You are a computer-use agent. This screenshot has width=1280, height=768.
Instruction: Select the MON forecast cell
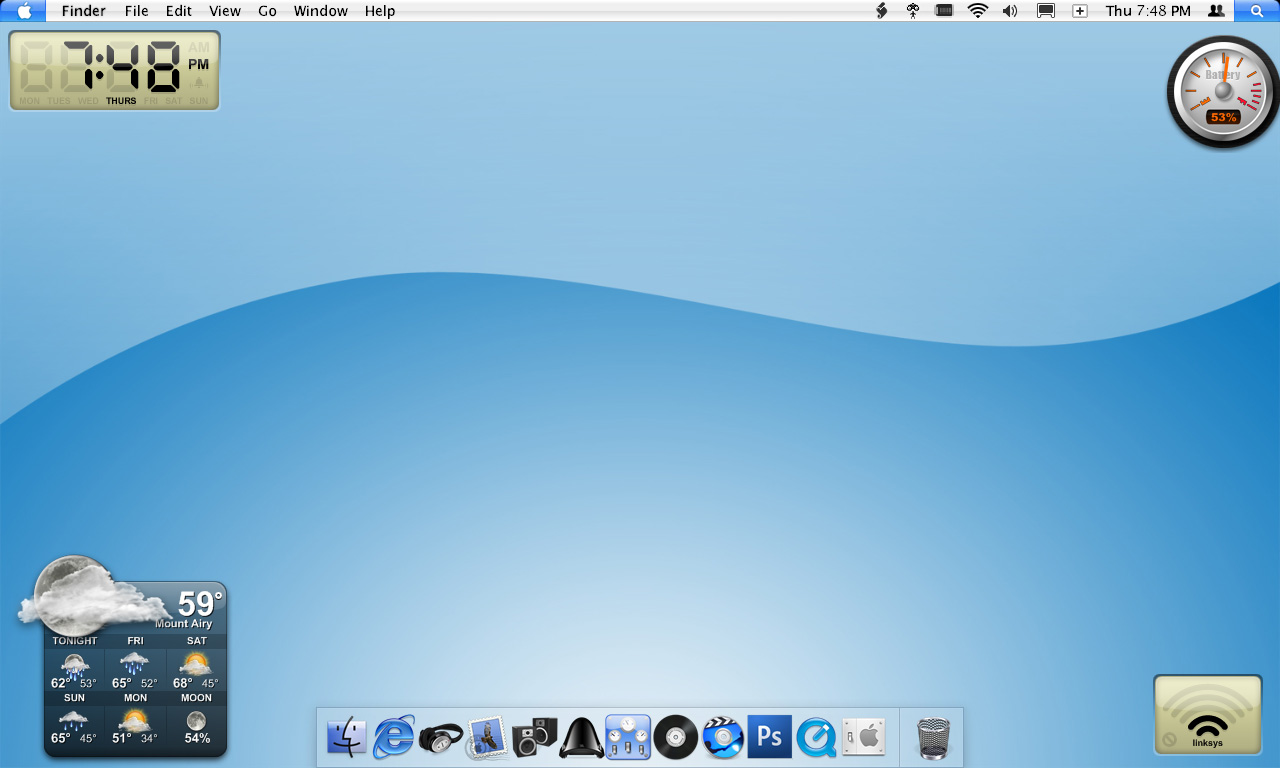[135, 719]
